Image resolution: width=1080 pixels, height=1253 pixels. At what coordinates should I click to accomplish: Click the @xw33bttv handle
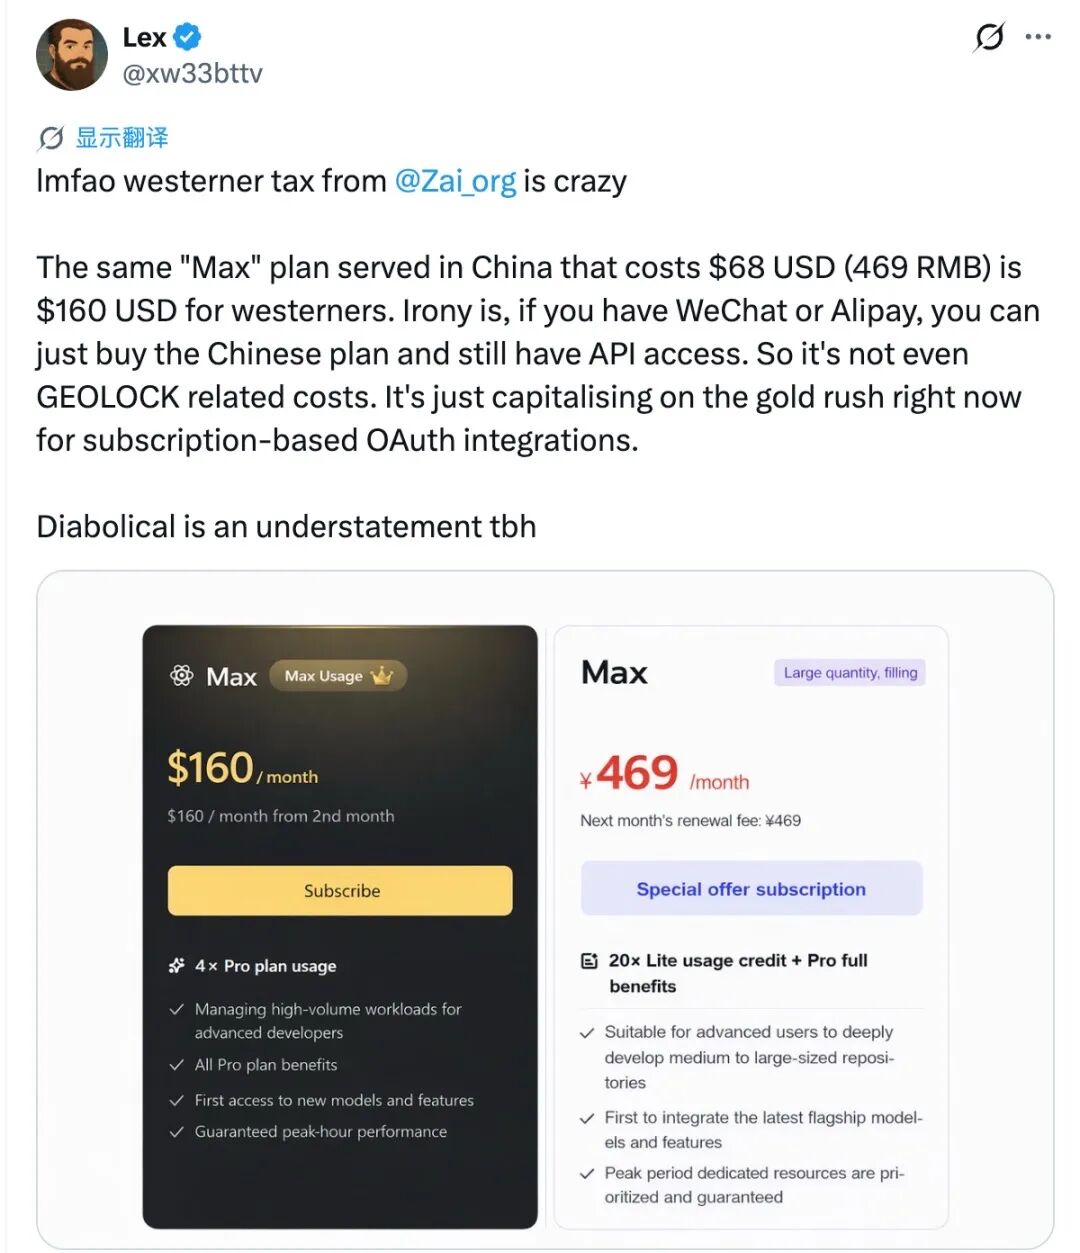[x=192, y=73]
